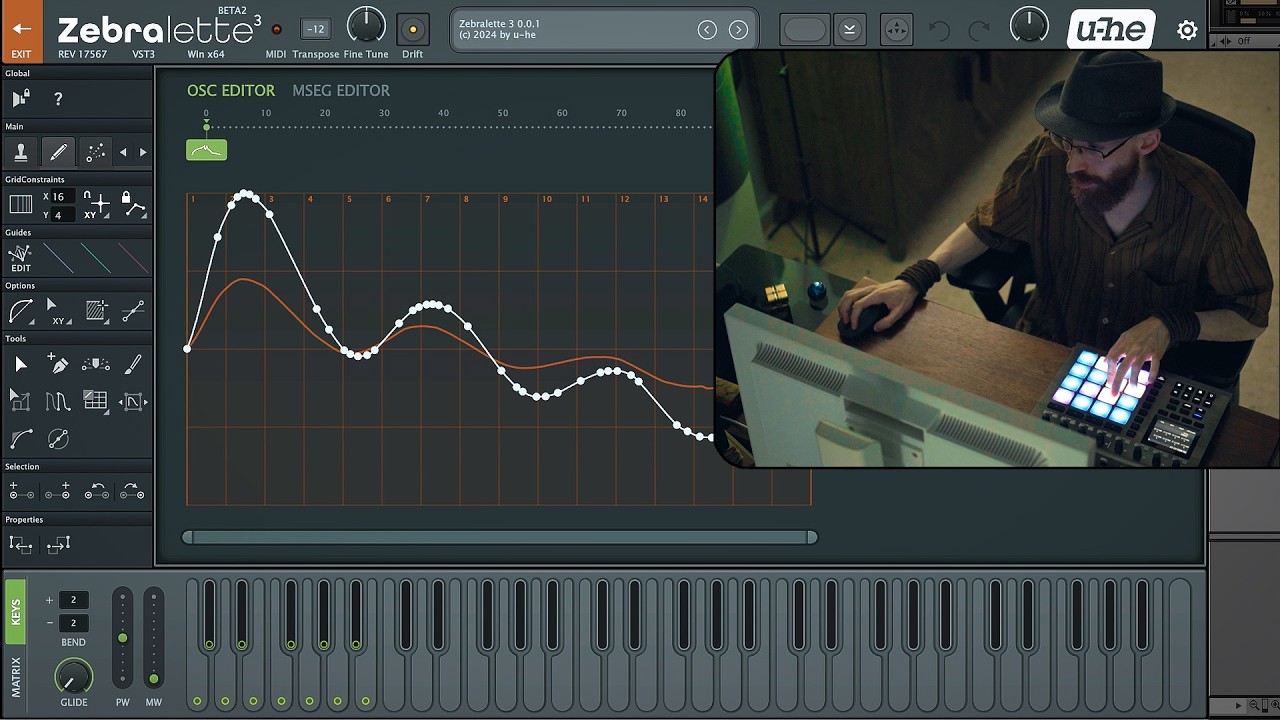Select the MATRIX side tab
The width and height of the screenshot is (1280, 720).
click(x=15, y=677)
